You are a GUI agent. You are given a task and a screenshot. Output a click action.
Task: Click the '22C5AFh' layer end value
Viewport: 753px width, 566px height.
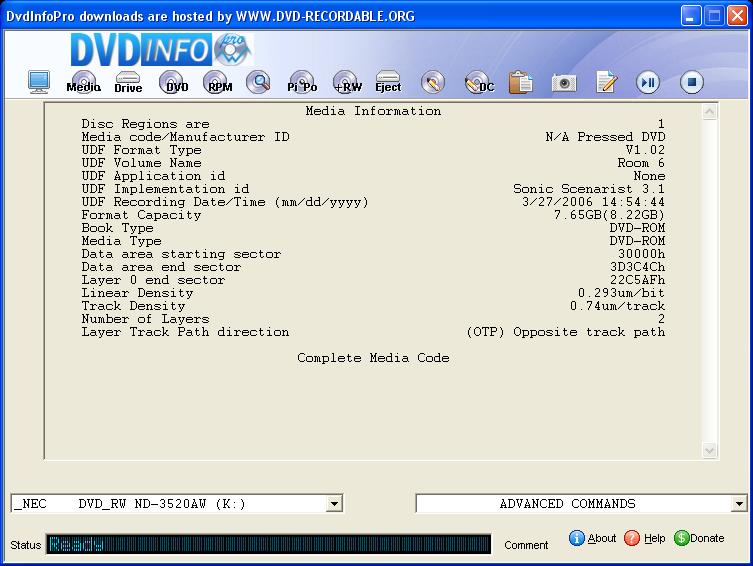(x=638, y=280)
